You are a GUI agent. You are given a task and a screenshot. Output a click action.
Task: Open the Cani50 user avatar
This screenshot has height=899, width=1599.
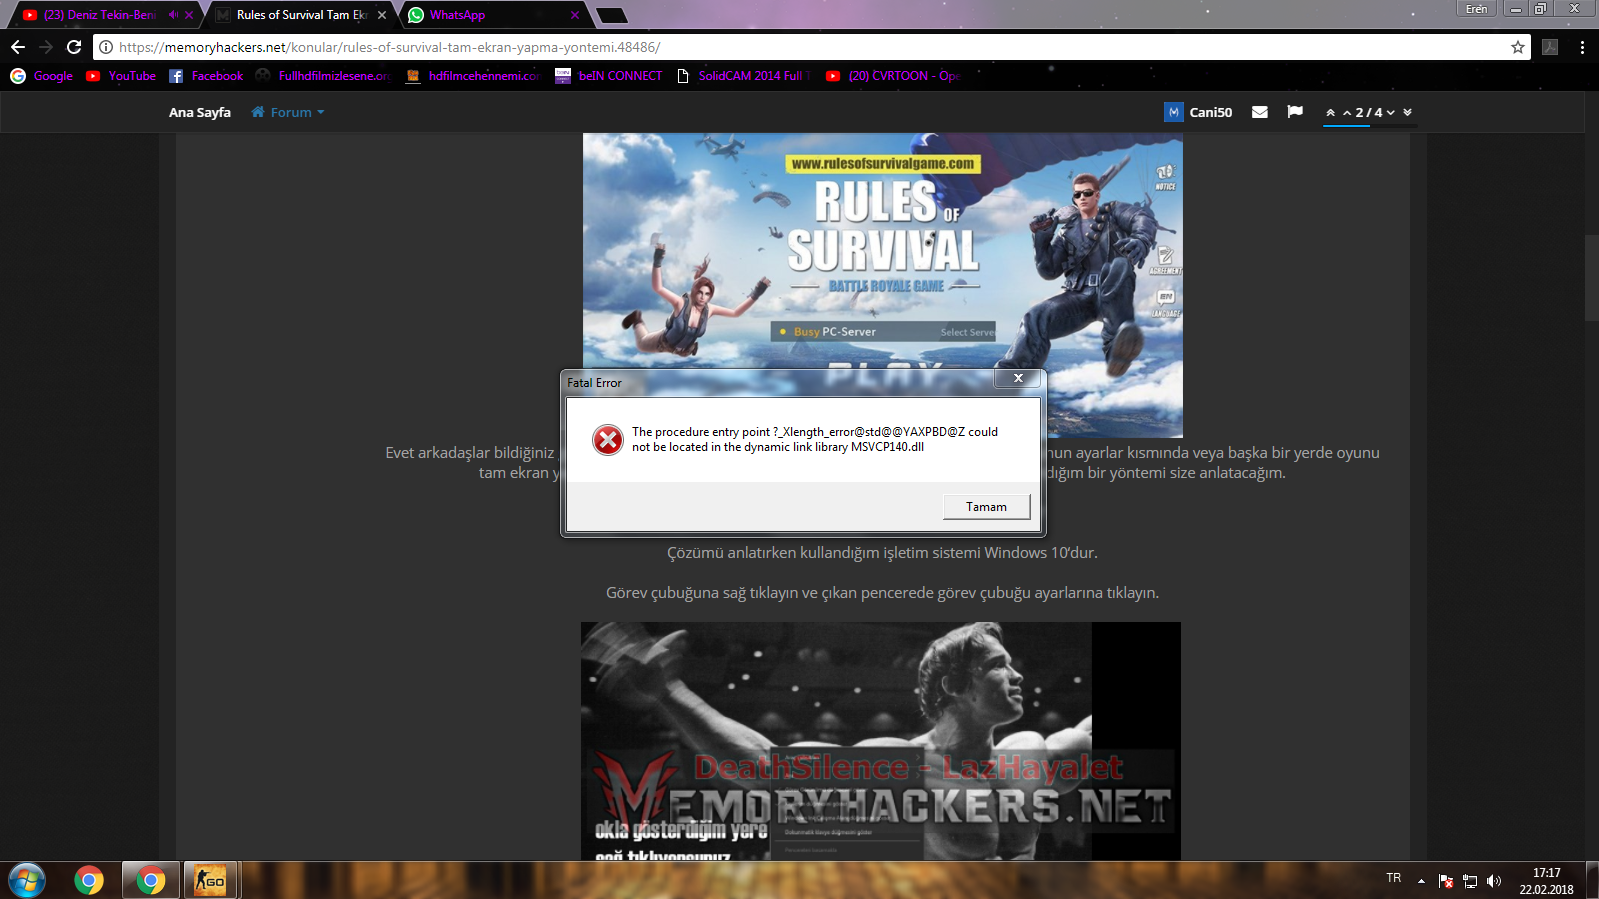[1174, 112]
